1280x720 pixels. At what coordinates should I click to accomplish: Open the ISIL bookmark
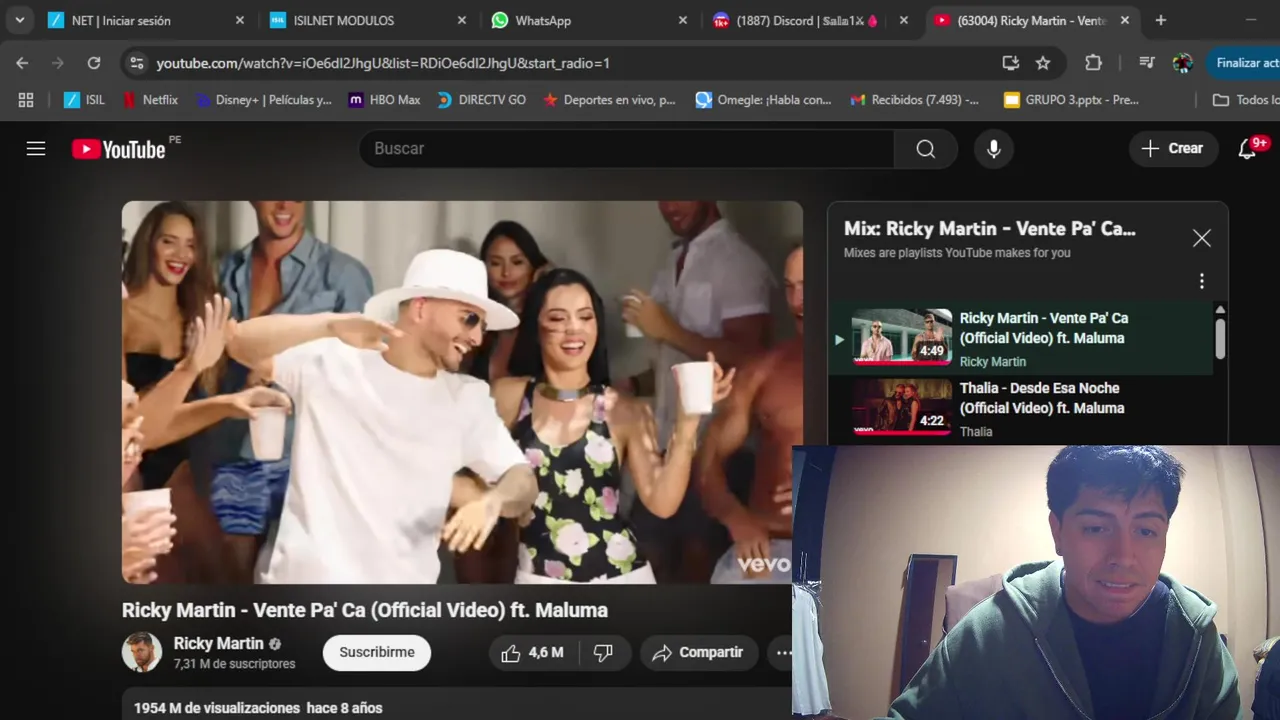[84, 100]
